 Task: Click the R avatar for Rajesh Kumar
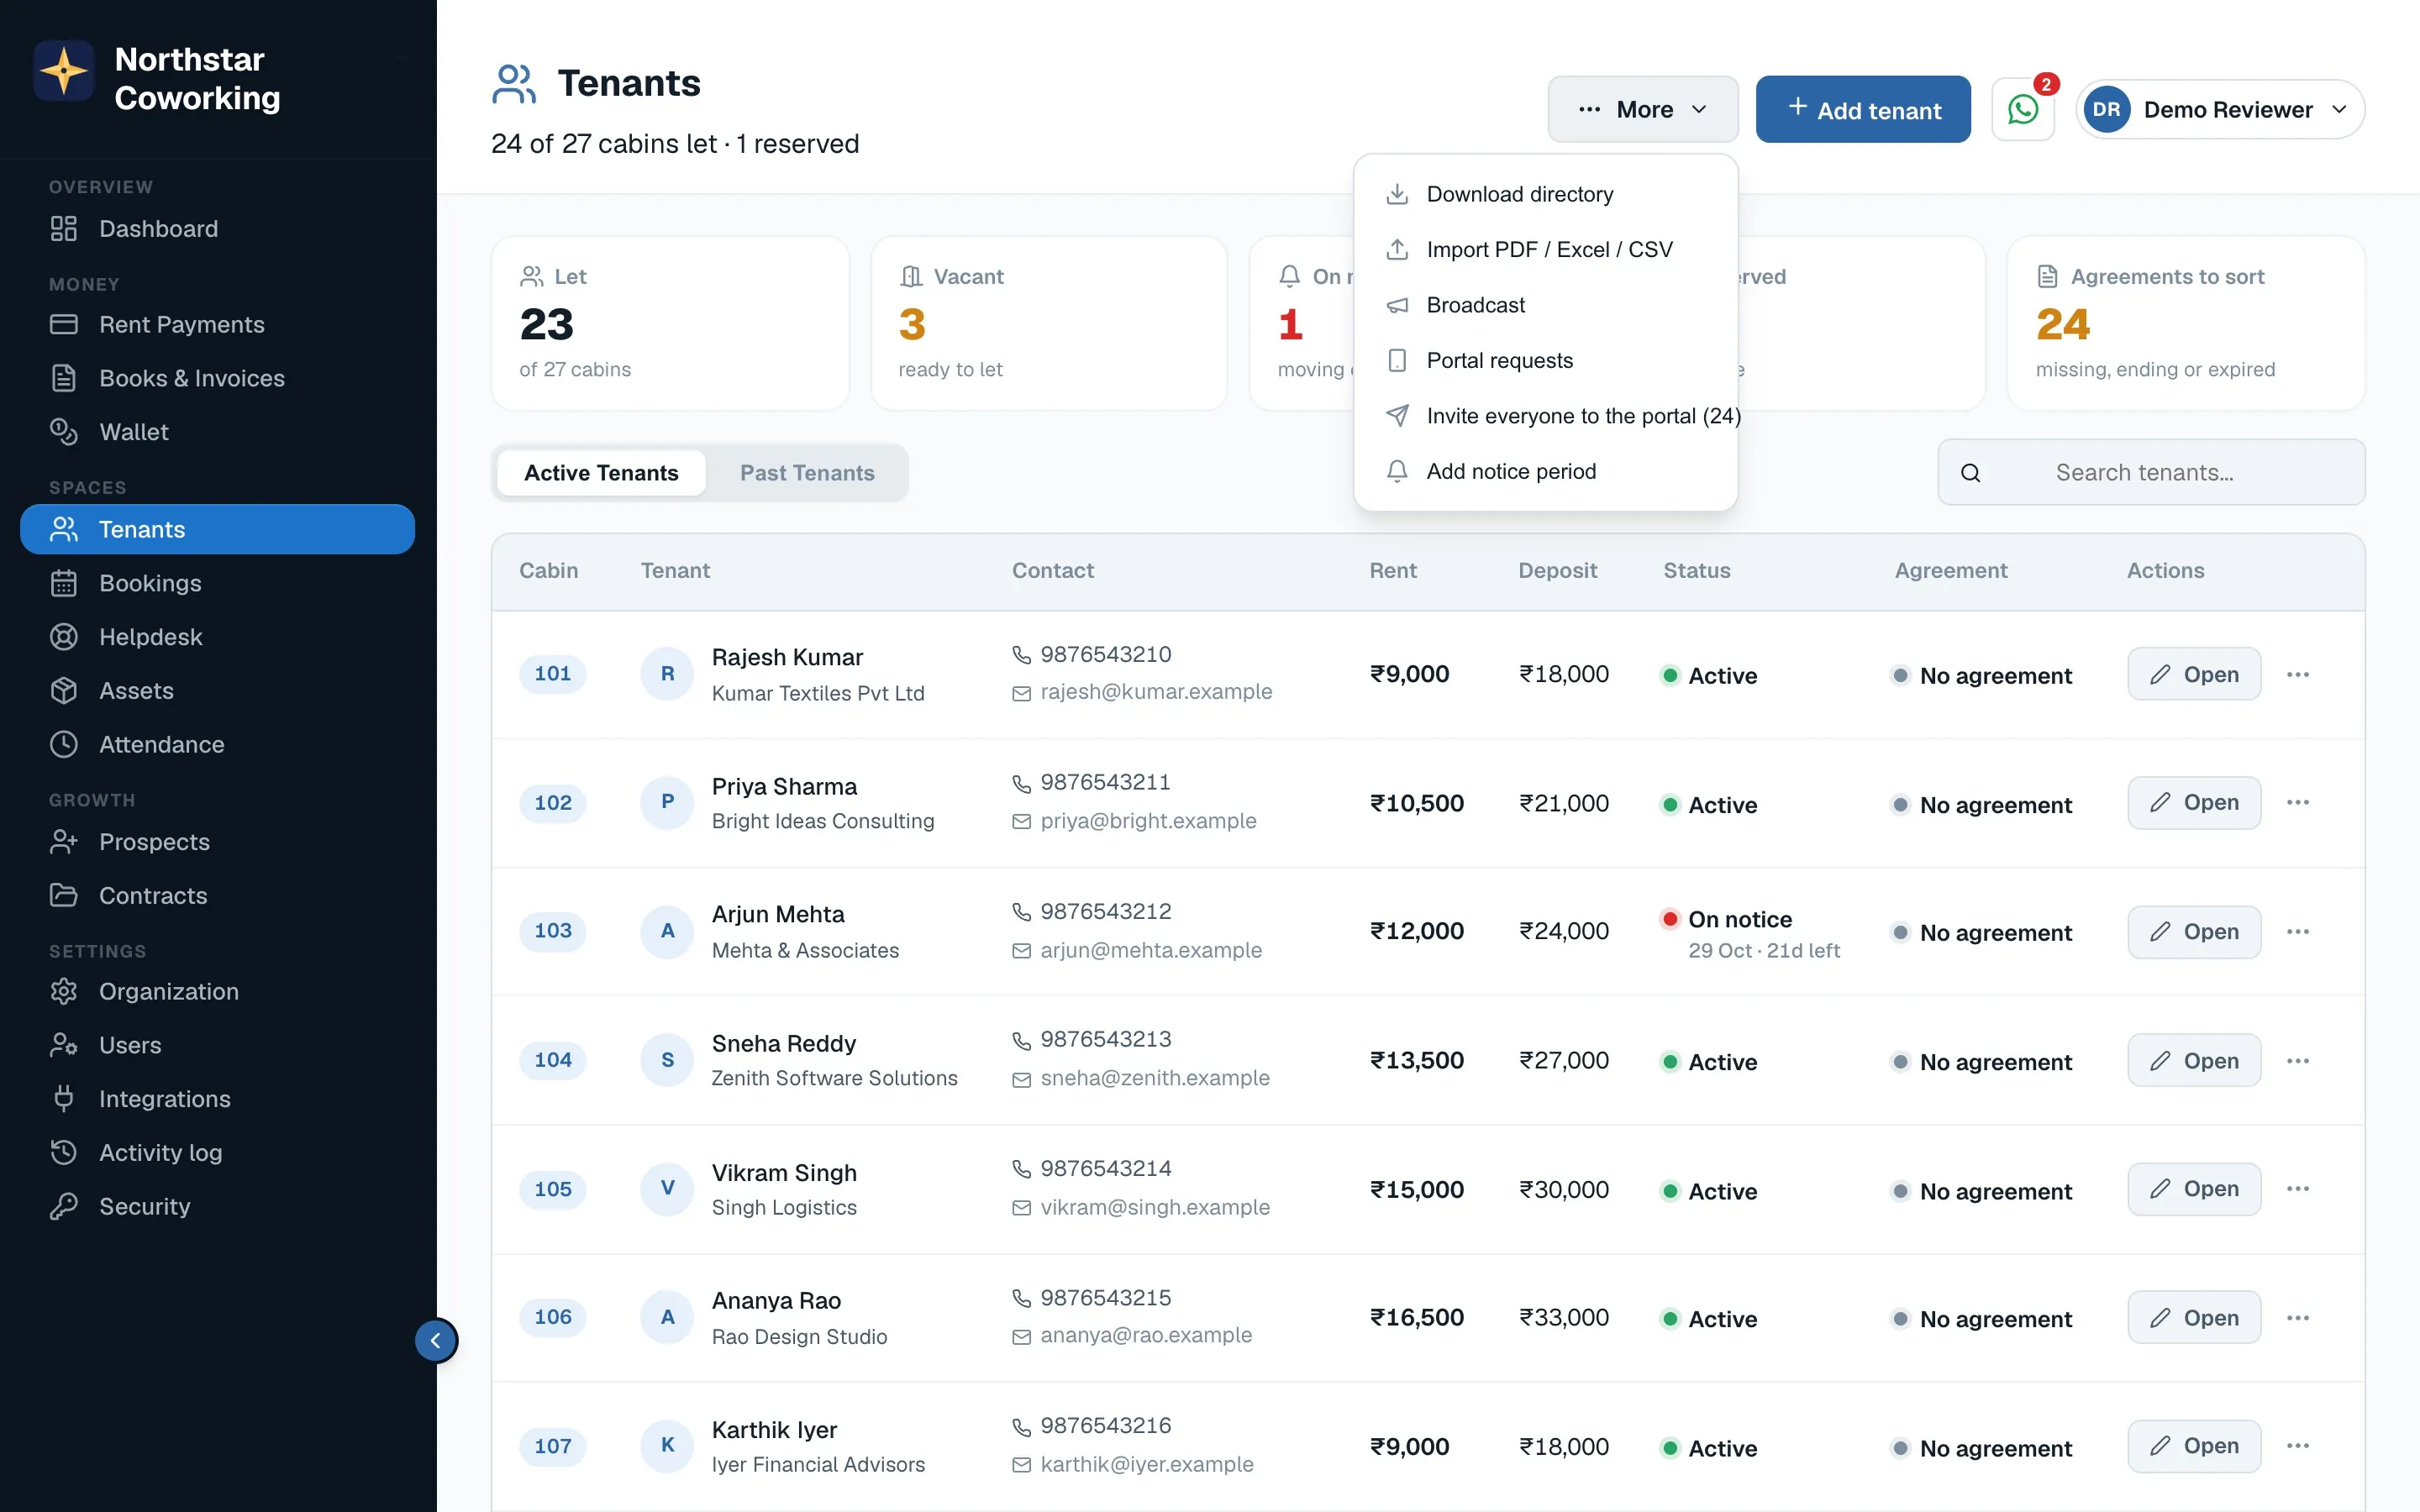(x=667, y=674)
